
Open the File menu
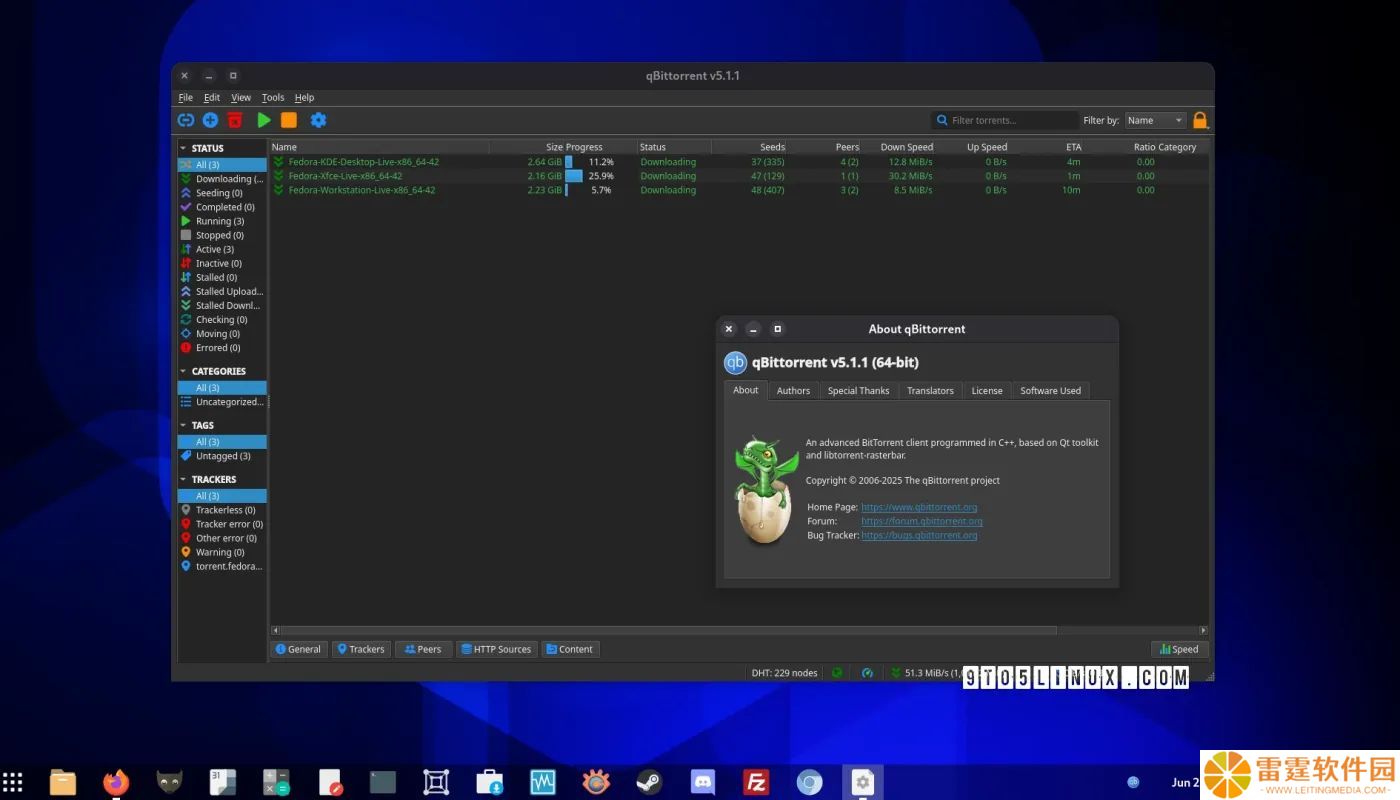pos(186,98)
